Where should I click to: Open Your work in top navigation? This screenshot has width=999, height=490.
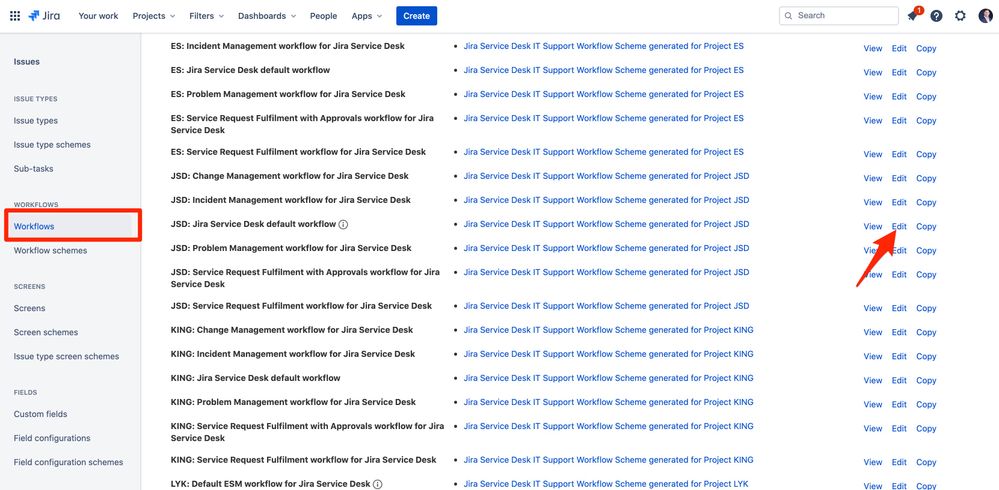pos(98,16)
